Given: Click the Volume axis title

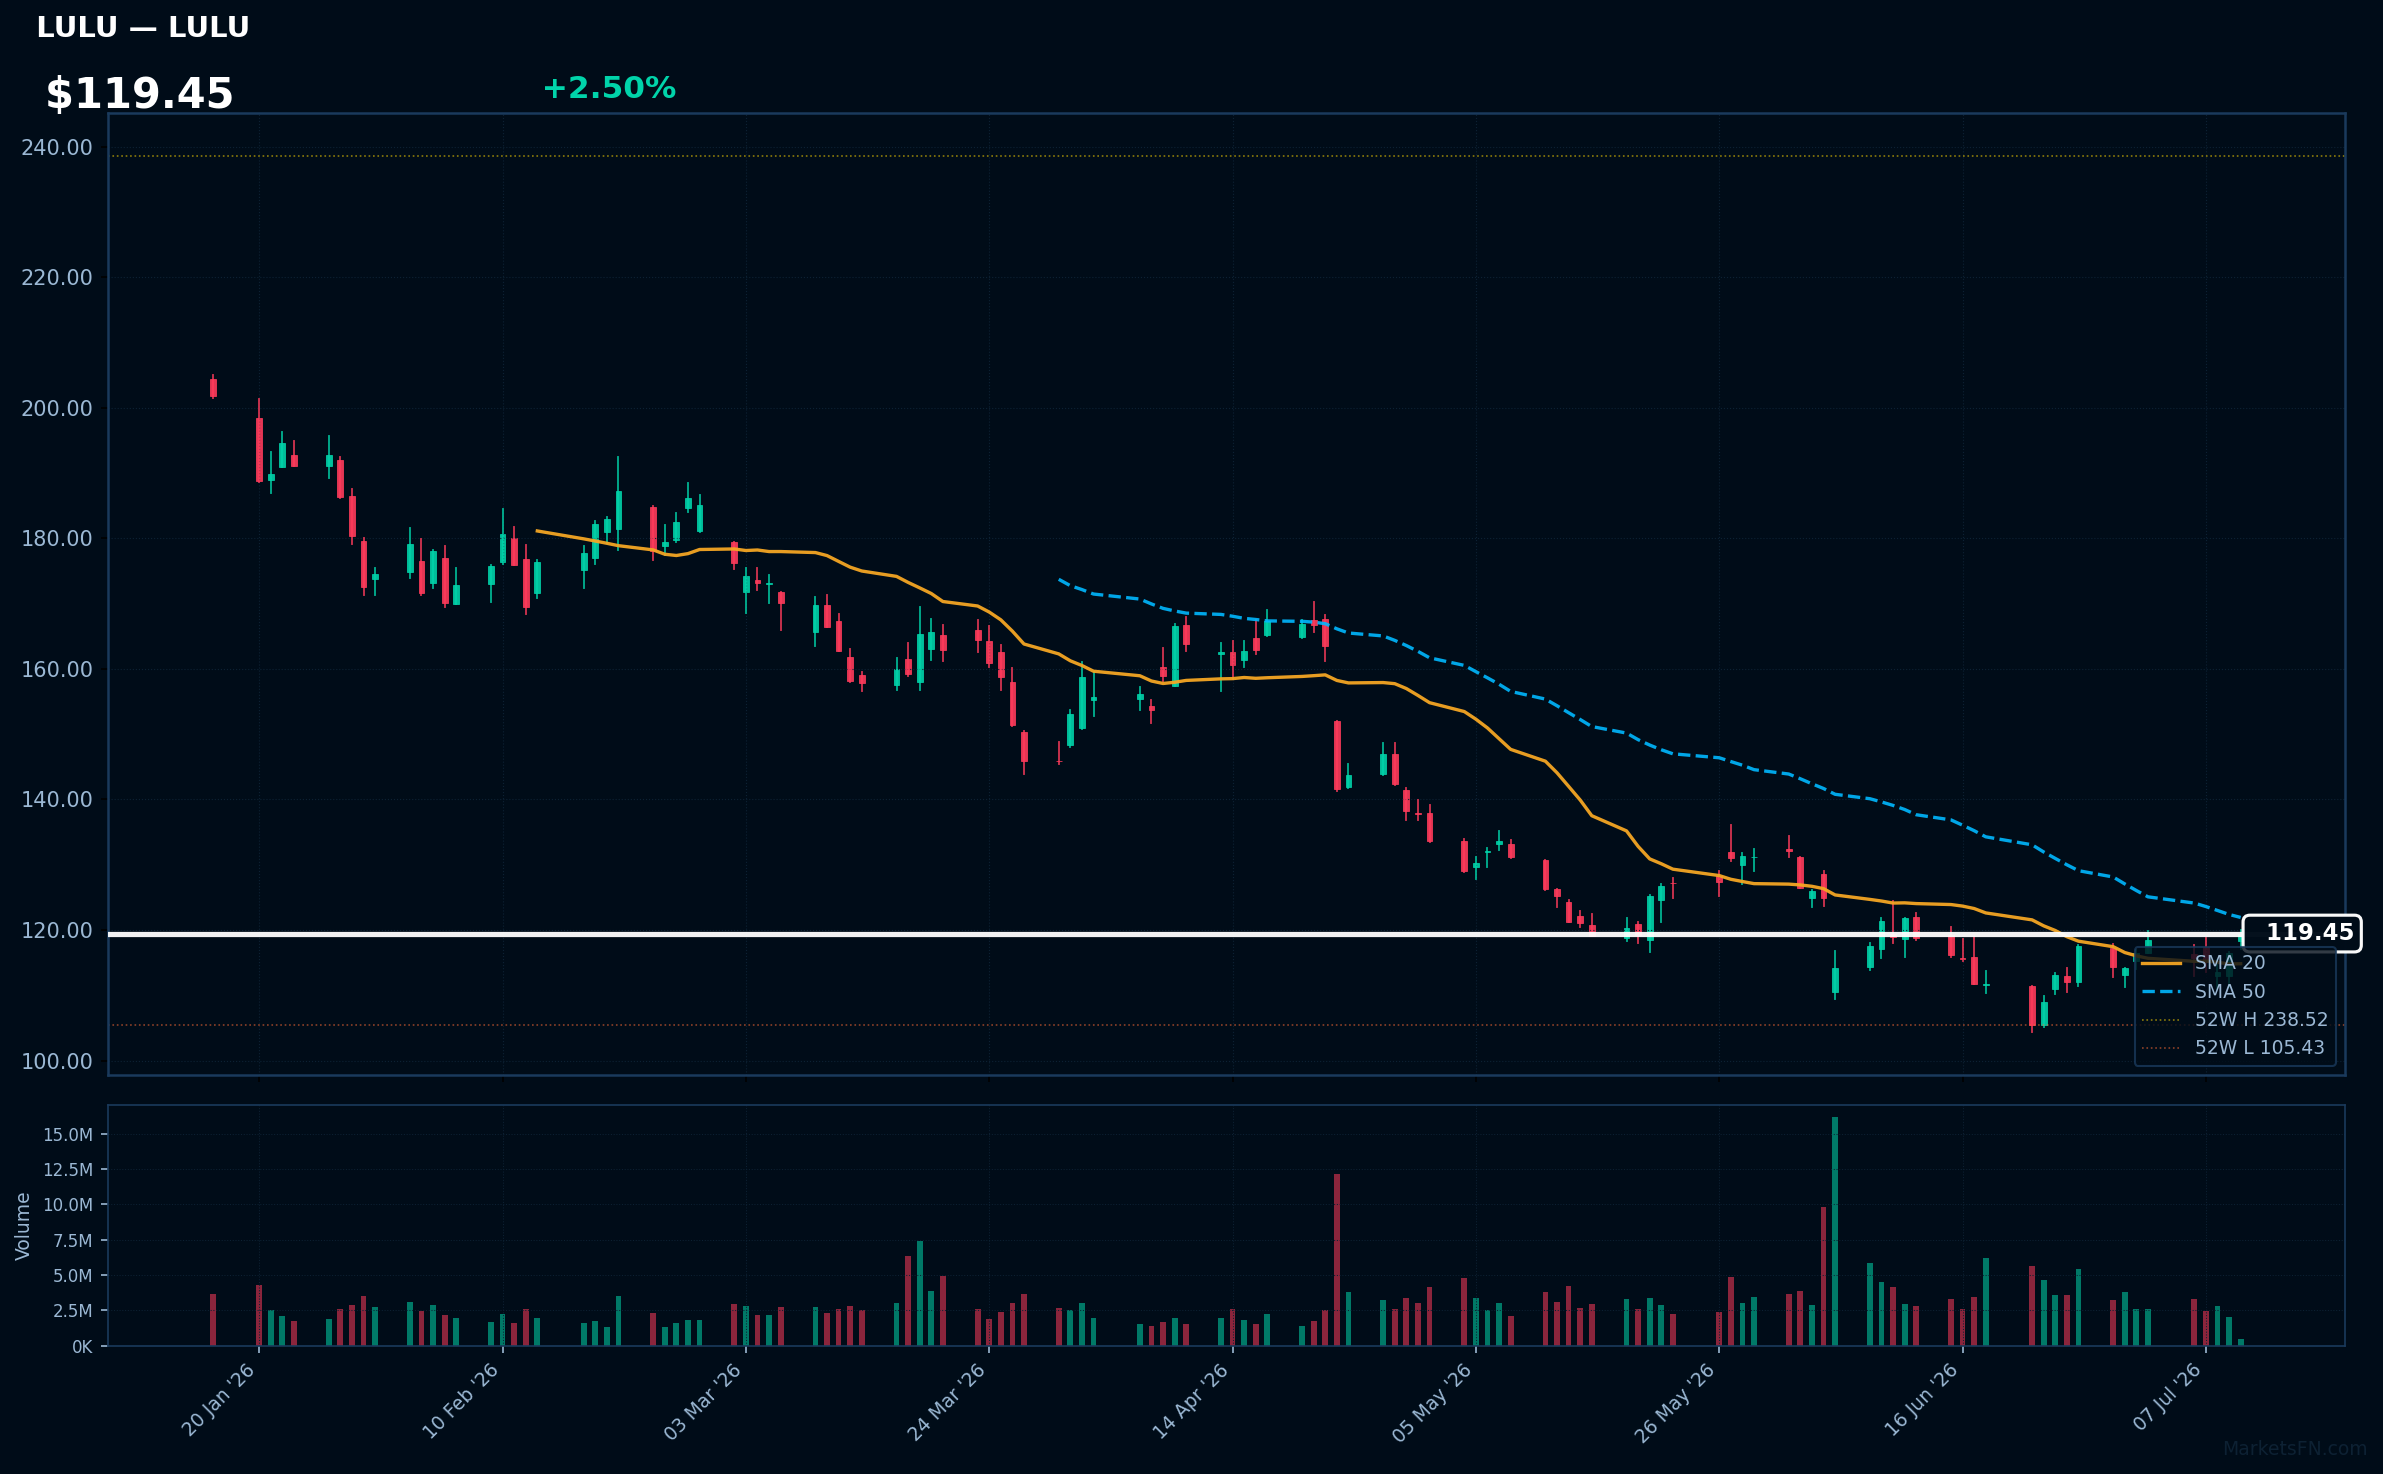Looking at the screenshot, I should (23, 1226).
